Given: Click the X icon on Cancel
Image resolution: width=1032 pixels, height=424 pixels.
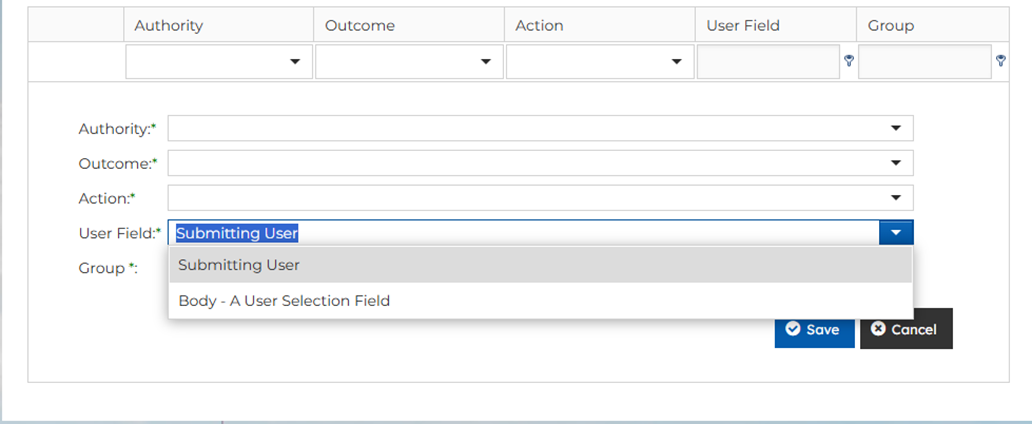Looking at the screenshot, I should pyautogui.click(x=879, y=329).
